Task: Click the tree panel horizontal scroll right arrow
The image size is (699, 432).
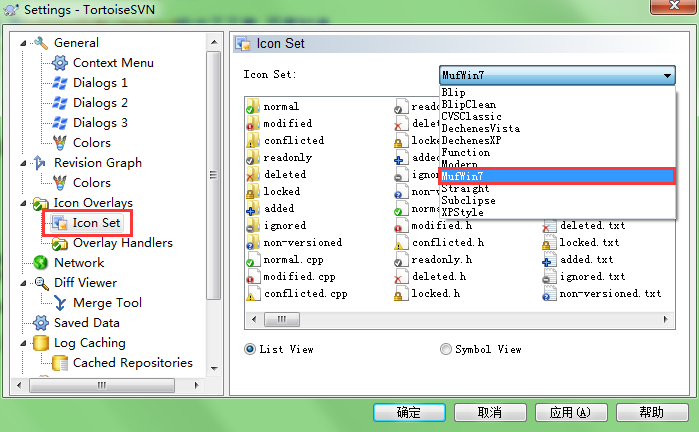Action: [x=197, y=385]
